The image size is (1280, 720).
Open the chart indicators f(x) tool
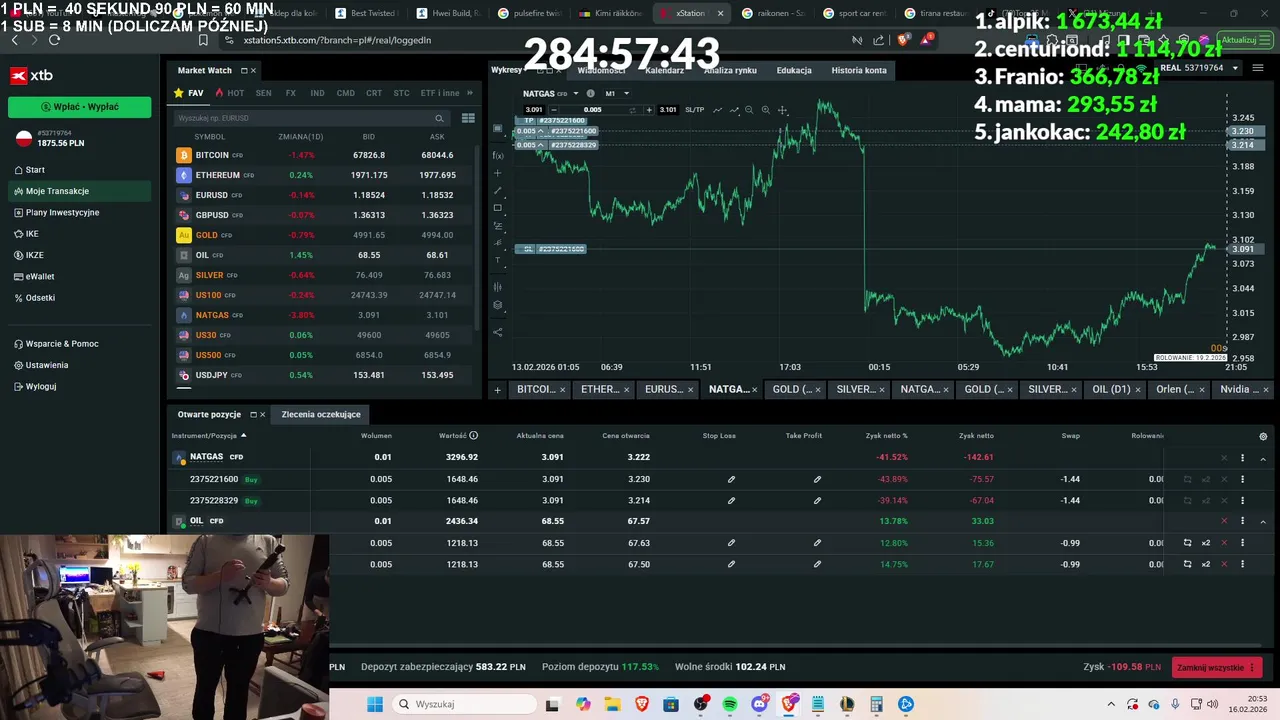click(x=498, y=155)
